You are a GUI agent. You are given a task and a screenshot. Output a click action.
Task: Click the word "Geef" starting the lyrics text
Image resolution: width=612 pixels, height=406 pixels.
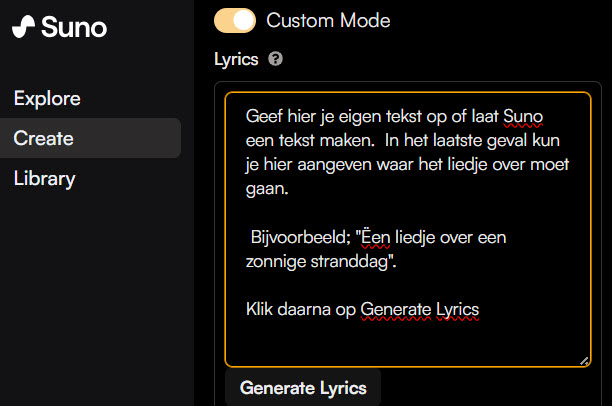(x=264, y=118)
